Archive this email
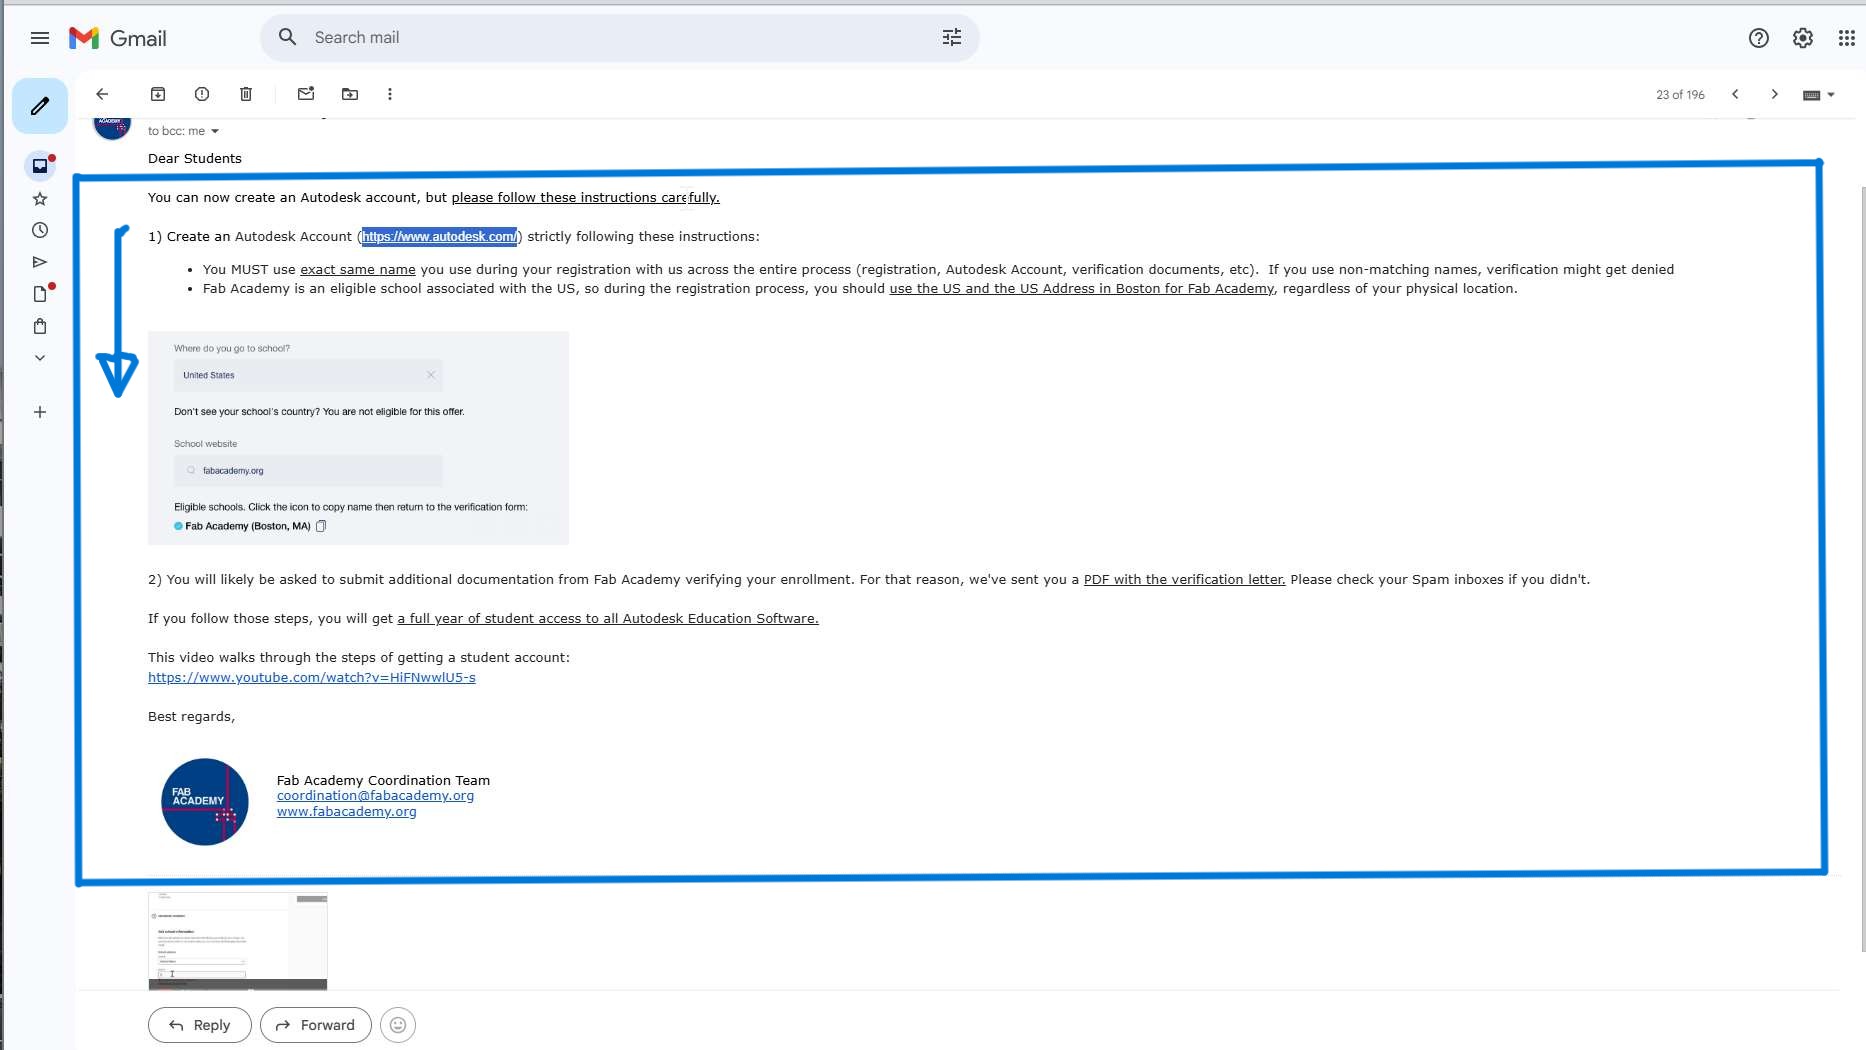This screenshot has height=1050, width=1866. [x=158, y=94]
